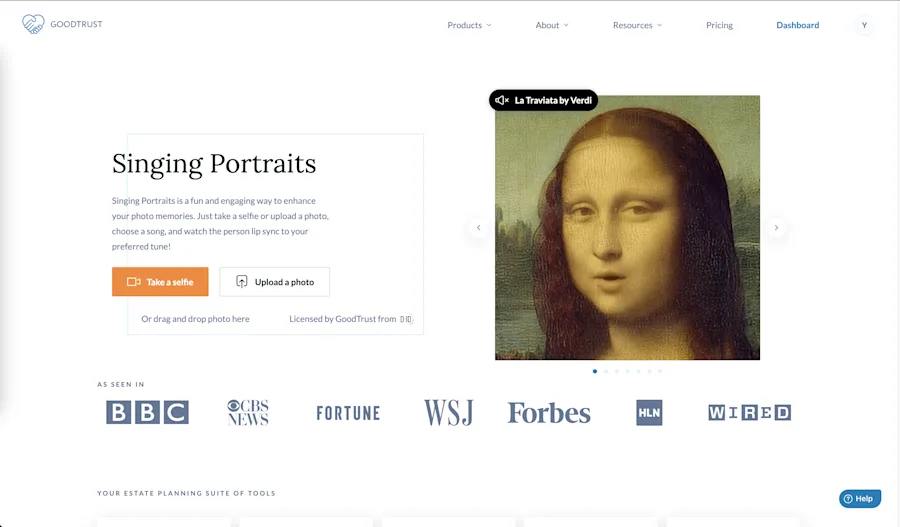Image resolution: width=900 pixels, height=527 pixels.
Task: Open the Help chat button
Action: pyautogui.click(x=860, y=498)
